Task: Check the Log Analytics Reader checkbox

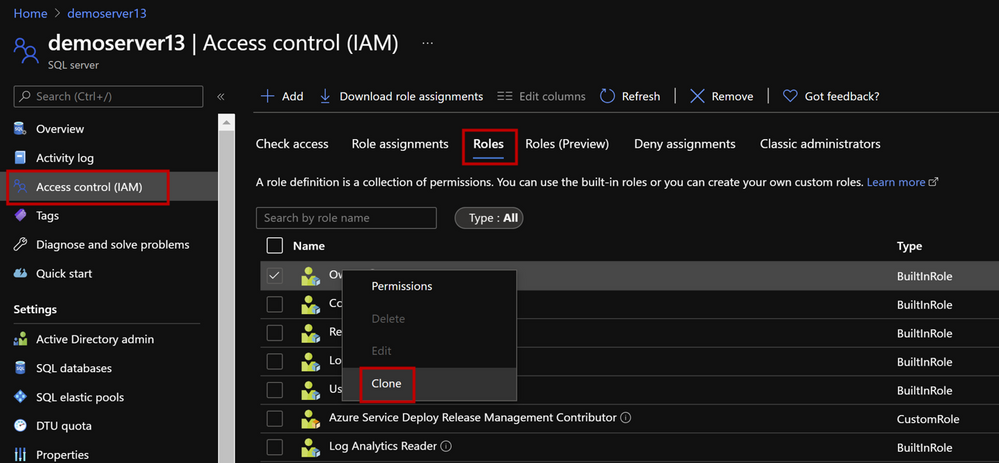Action: [x=275, y=447]
